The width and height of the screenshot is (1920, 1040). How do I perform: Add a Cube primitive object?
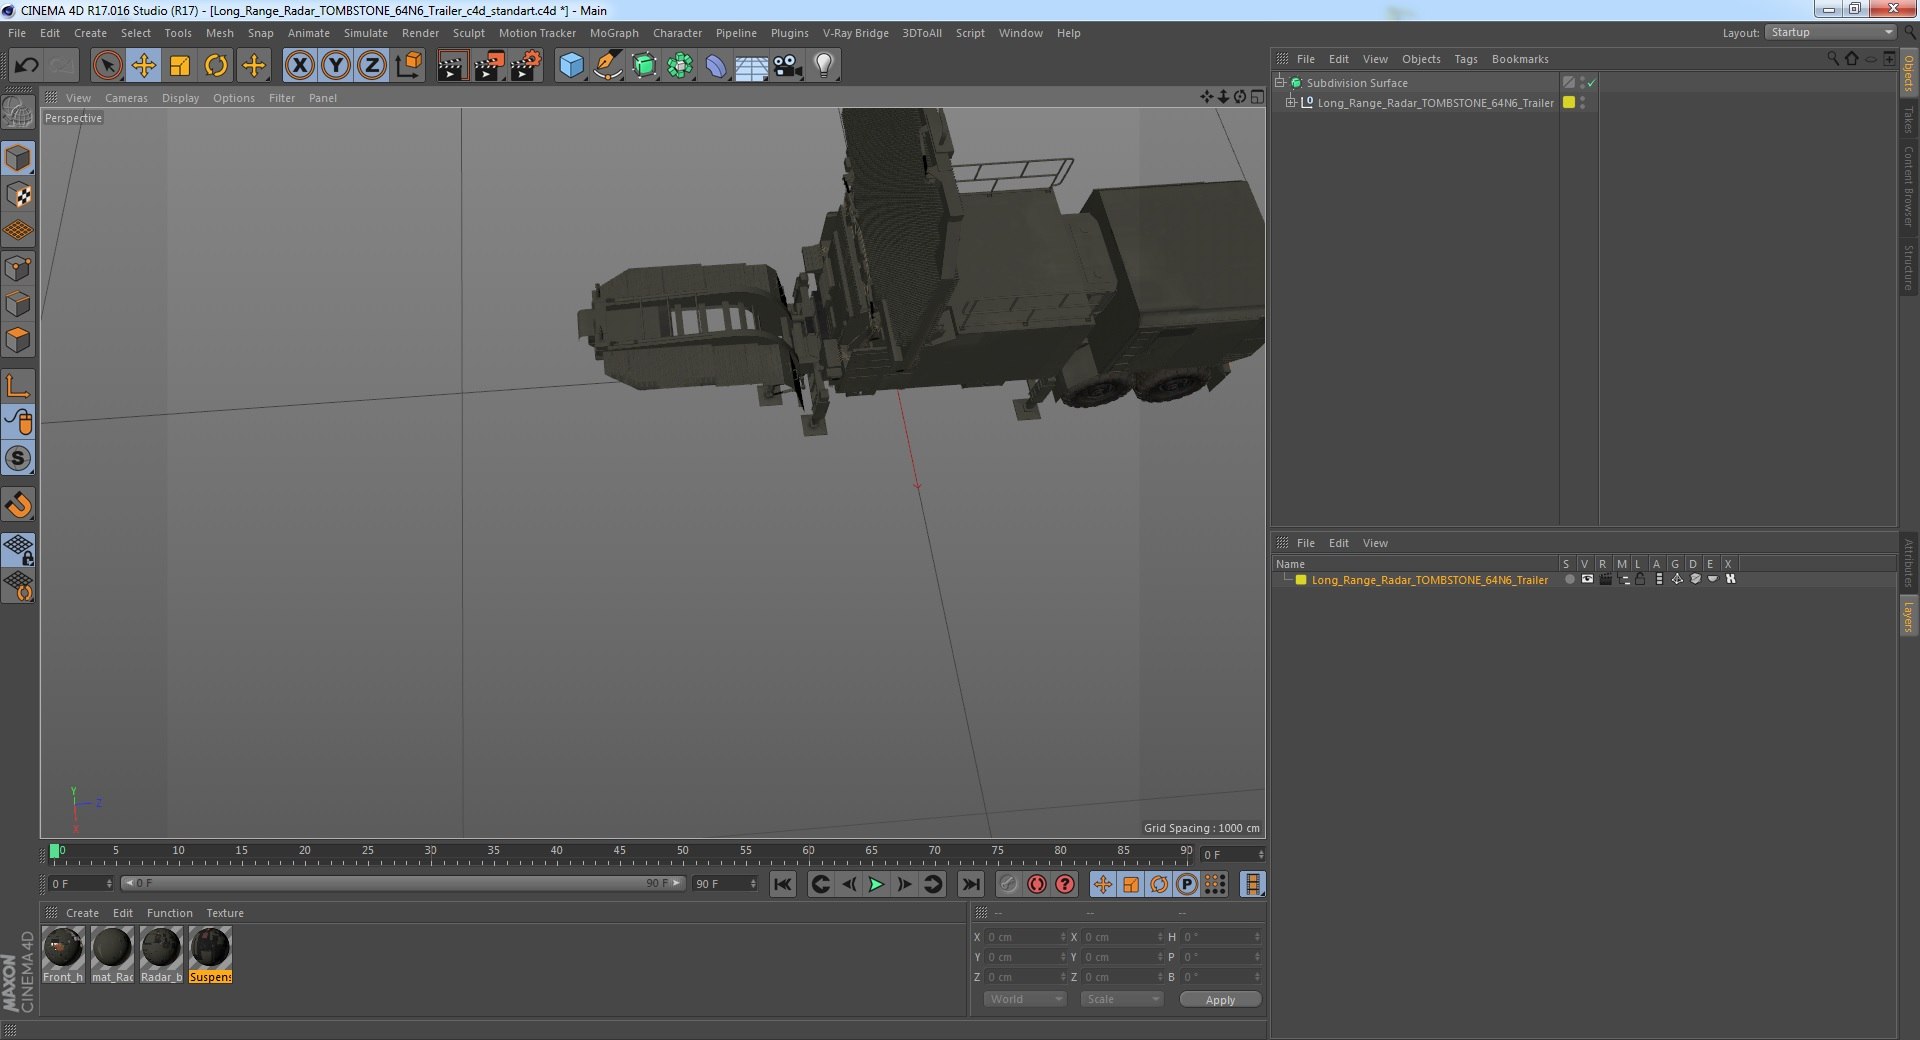pos(571,66)
